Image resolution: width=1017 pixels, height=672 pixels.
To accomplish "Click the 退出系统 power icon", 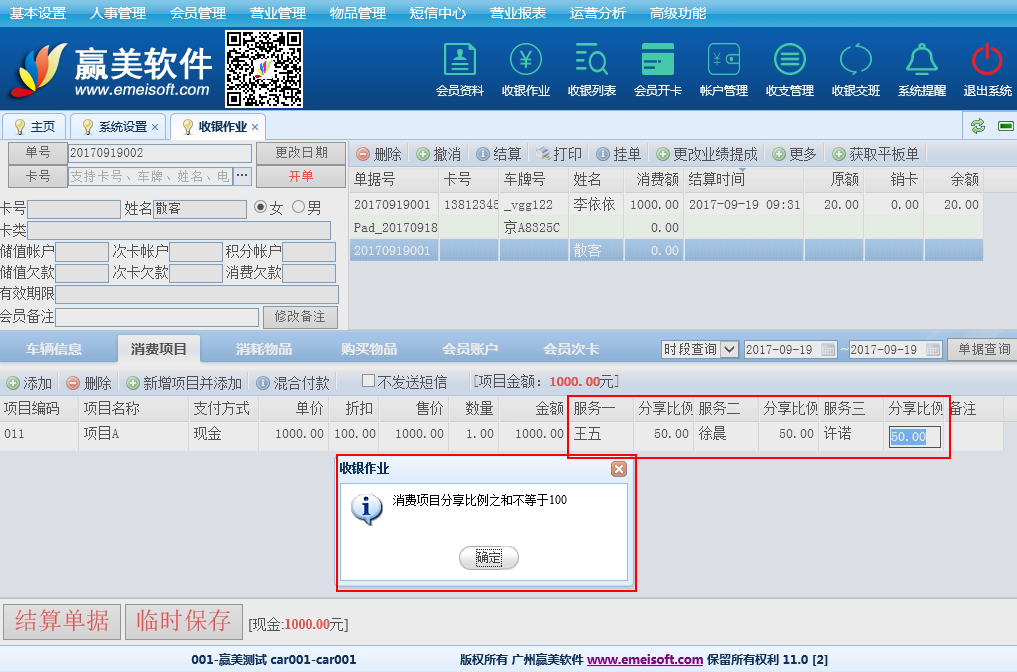I will [x=987, y=61].
